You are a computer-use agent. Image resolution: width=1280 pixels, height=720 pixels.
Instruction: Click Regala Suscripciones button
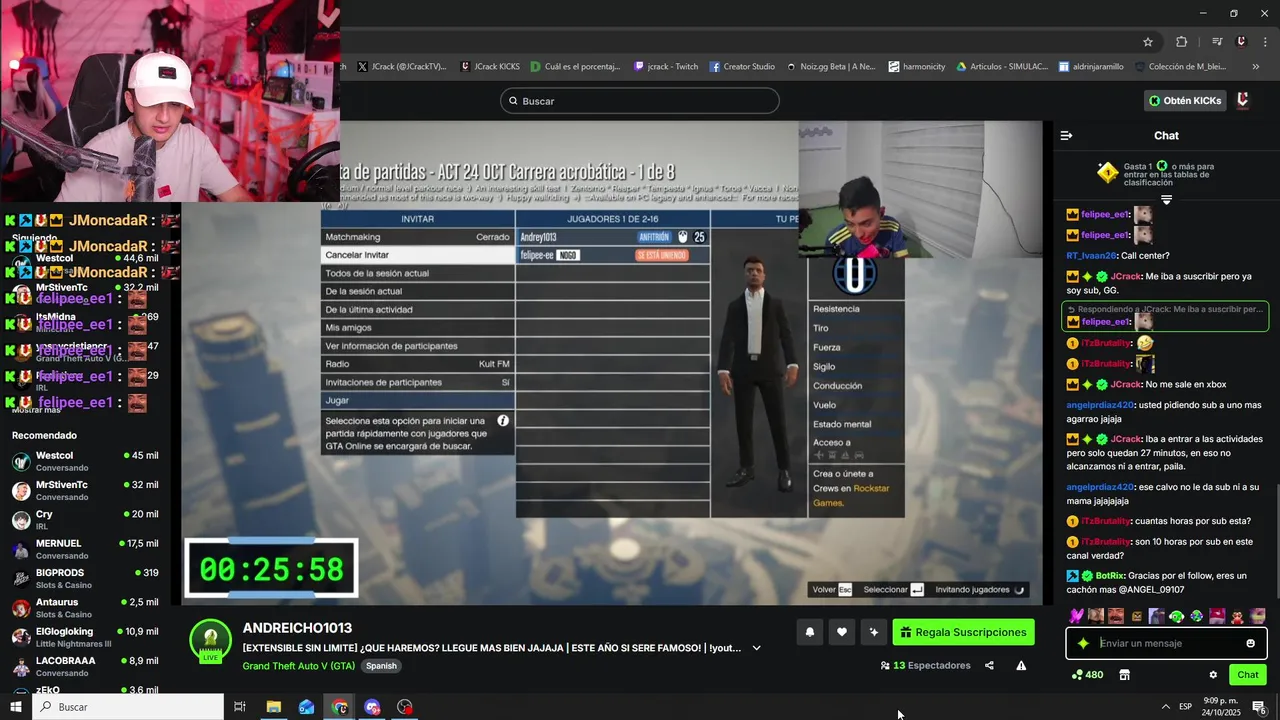tap(964, 632)
